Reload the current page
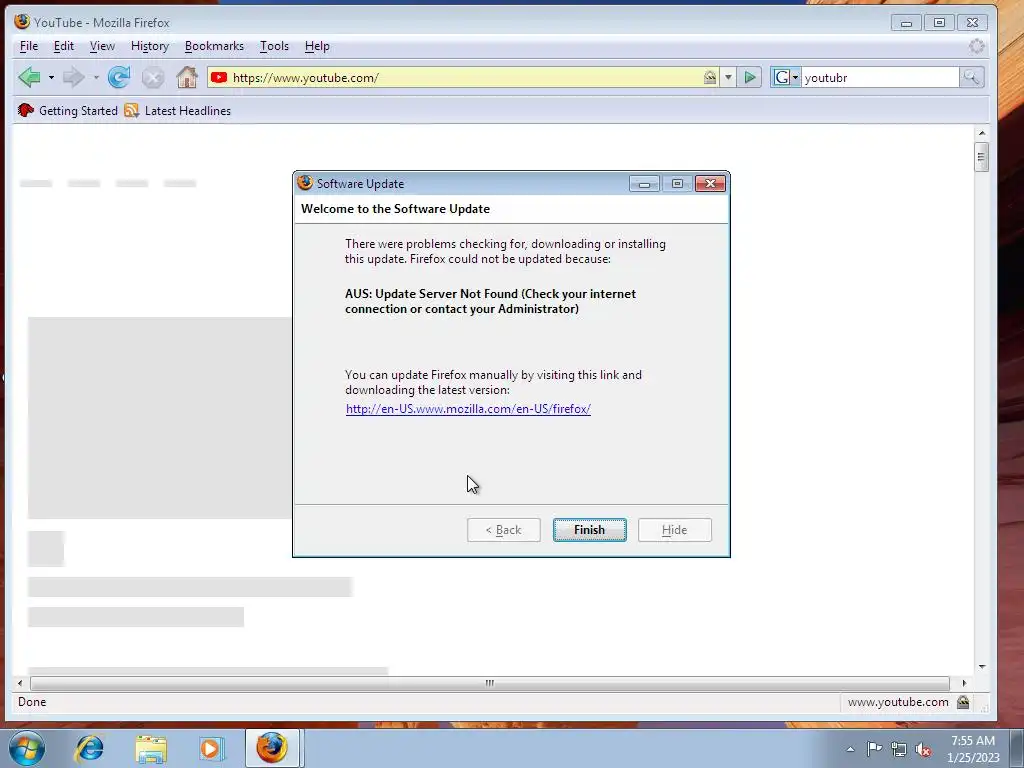 pyautogui.click(x=119, y=78)
